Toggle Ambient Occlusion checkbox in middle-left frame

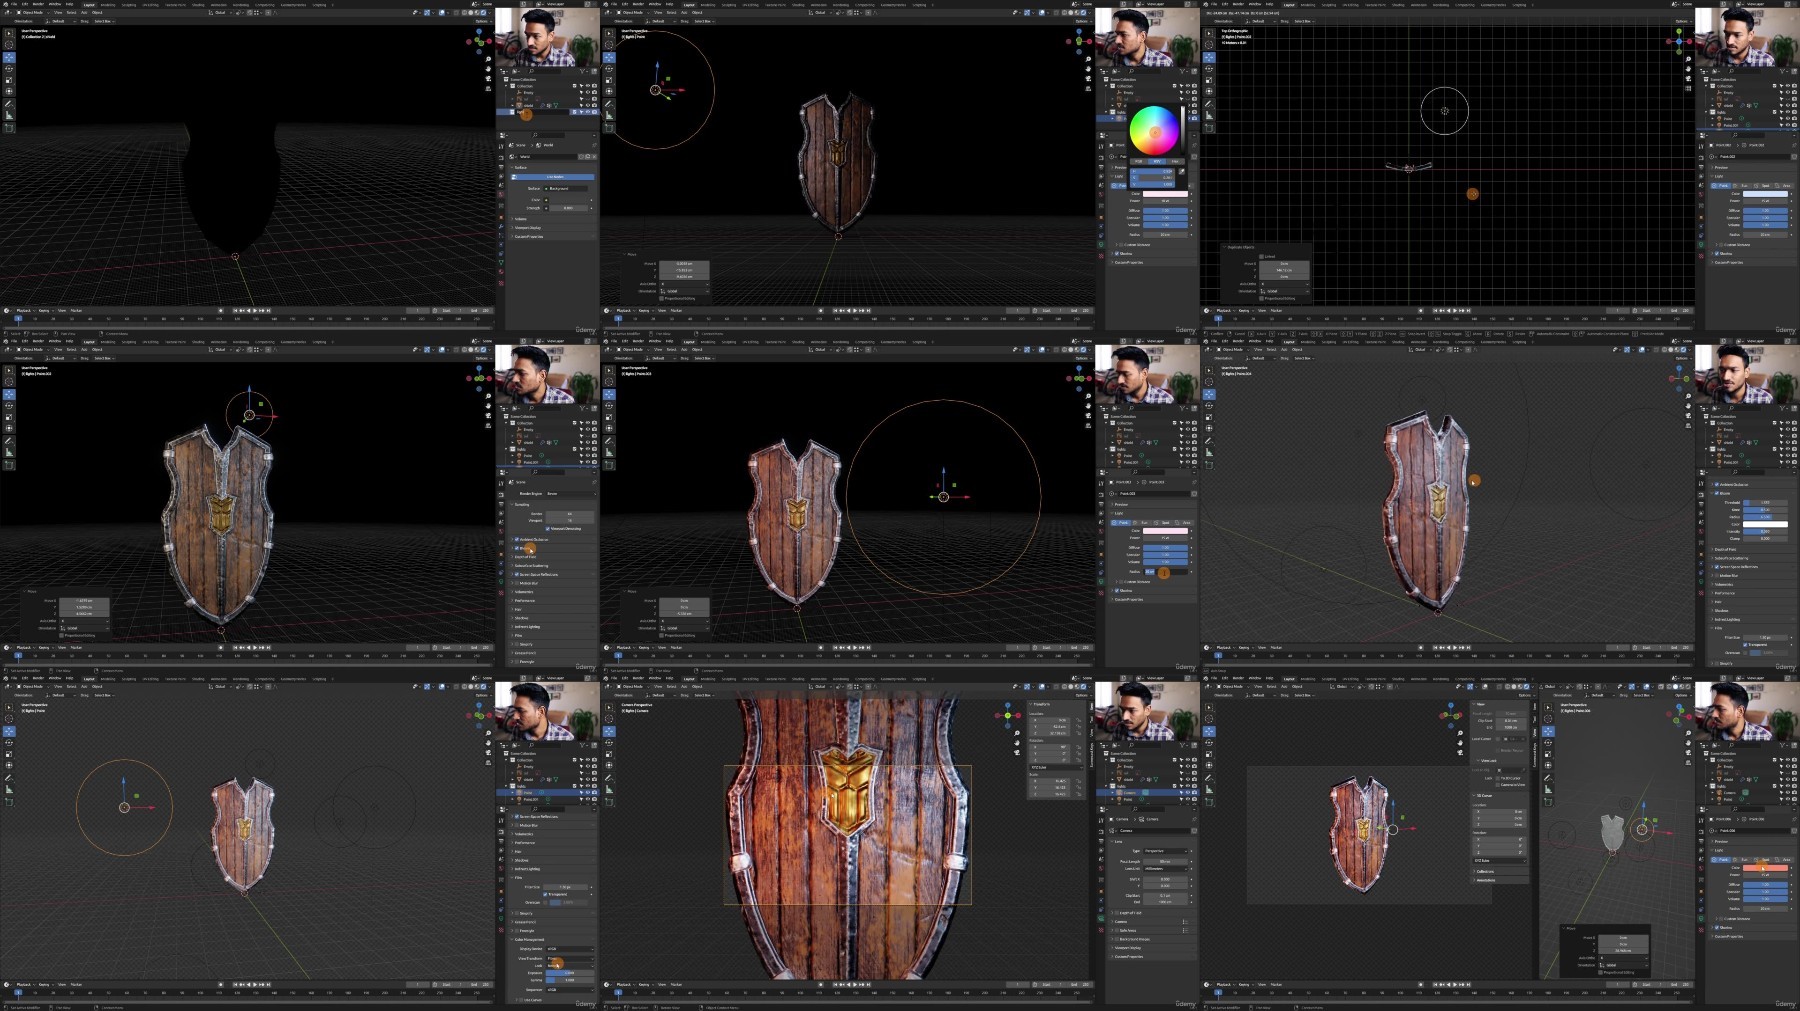(517, 539)
